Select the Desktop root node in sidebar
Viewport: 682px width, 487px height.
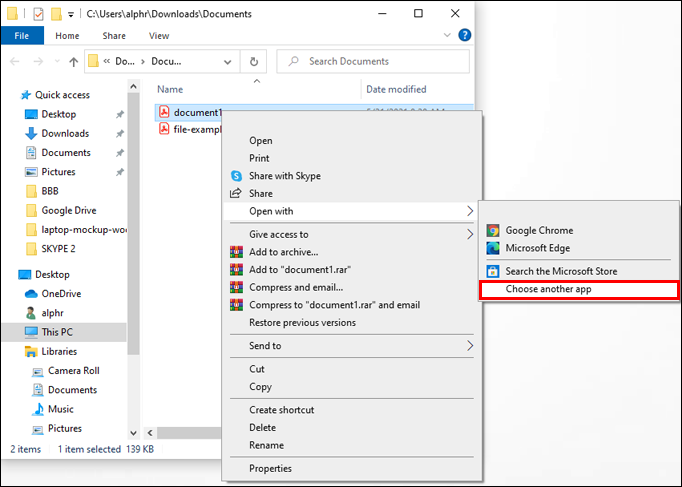click(x=52, y=274)
